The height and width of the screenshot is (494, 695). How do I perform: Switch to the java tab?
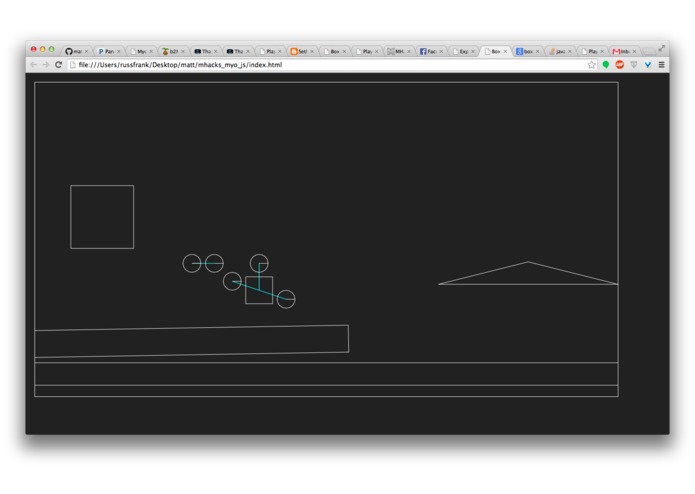coord(558,51)
